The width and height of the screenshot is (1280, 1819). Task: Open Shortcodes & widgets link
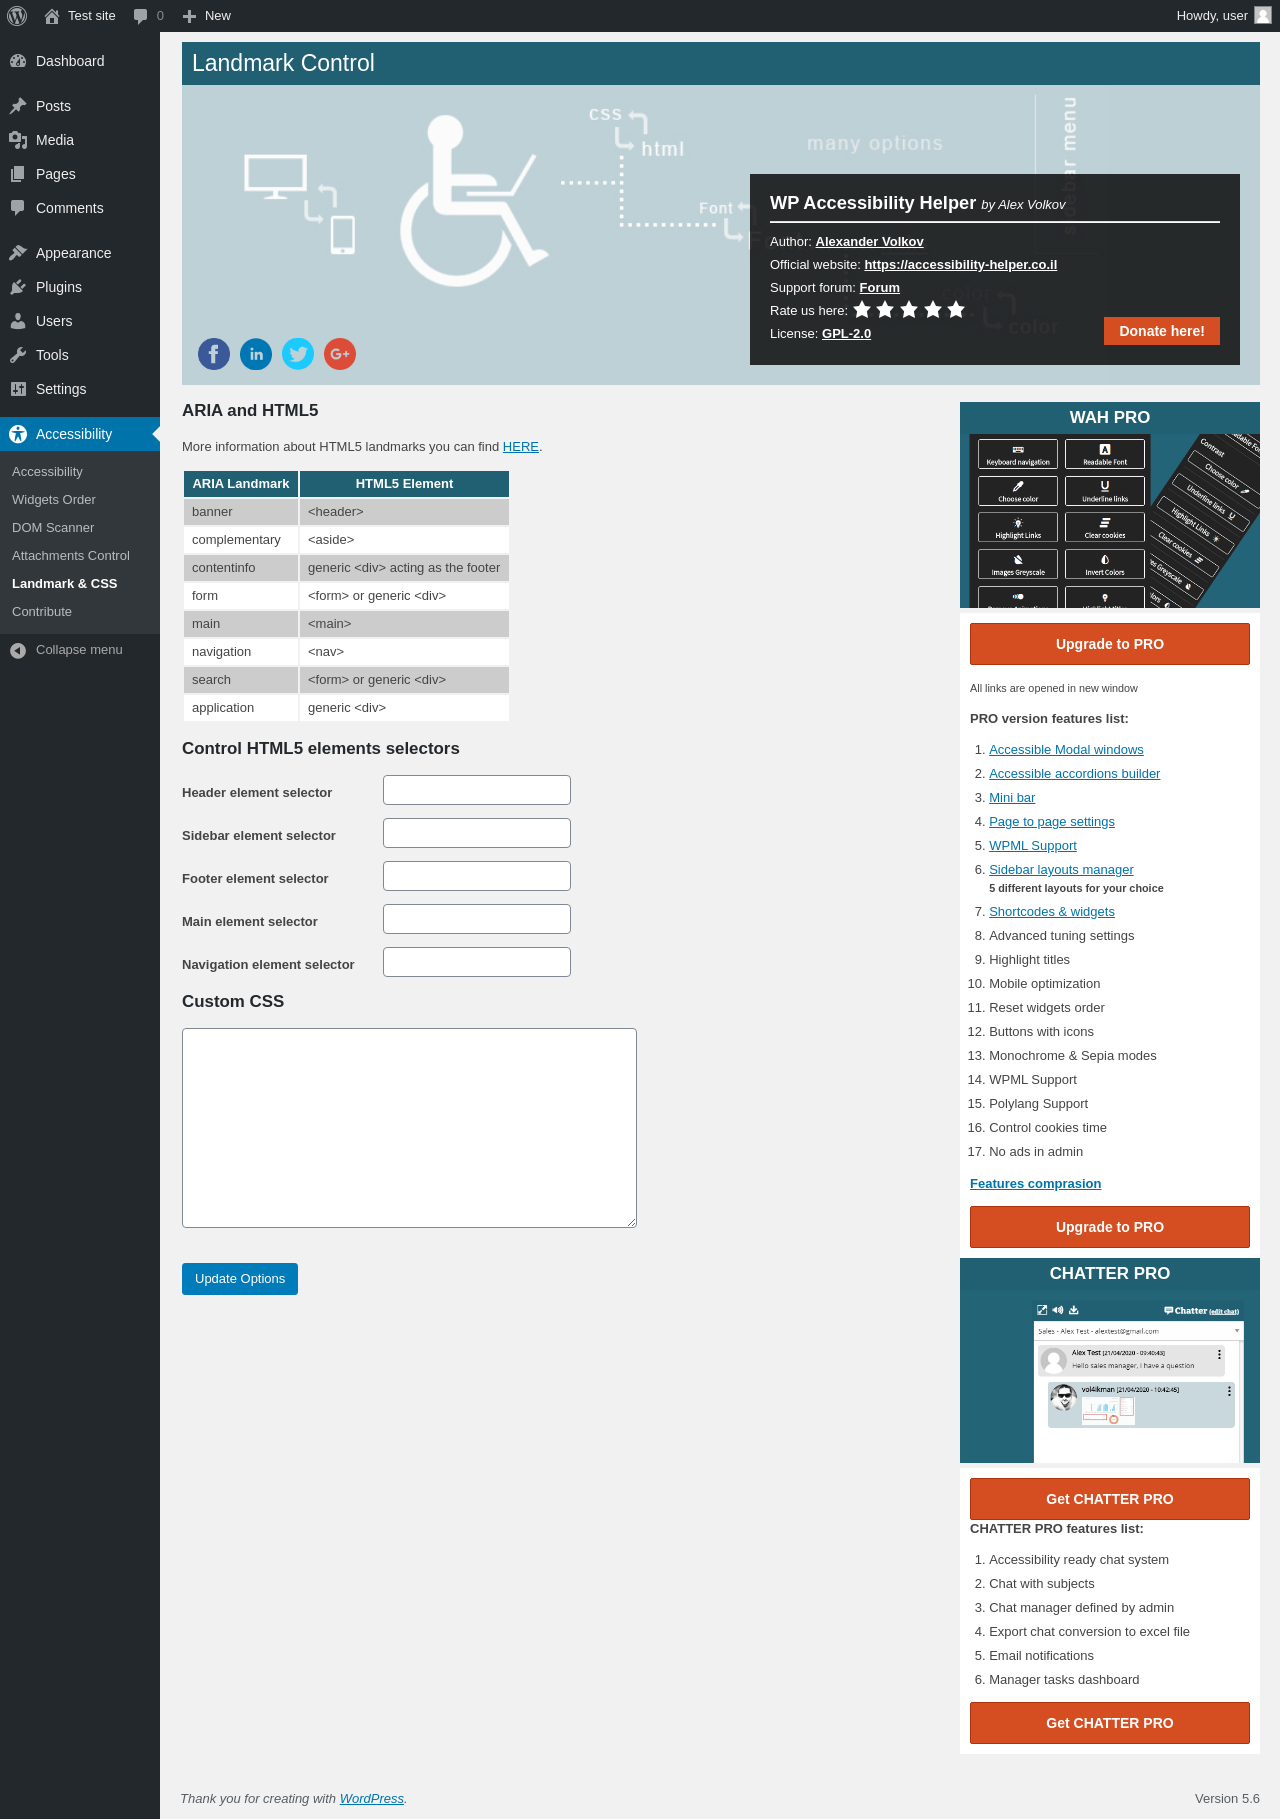pyautogui.click(x=1052, y=912)
